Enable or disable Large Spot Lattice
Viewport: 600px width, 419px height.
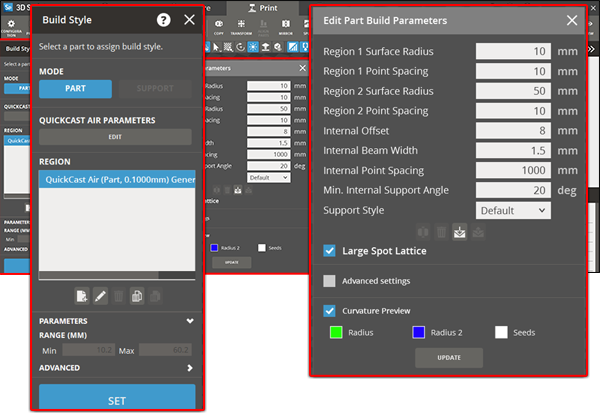coord(329,251)
